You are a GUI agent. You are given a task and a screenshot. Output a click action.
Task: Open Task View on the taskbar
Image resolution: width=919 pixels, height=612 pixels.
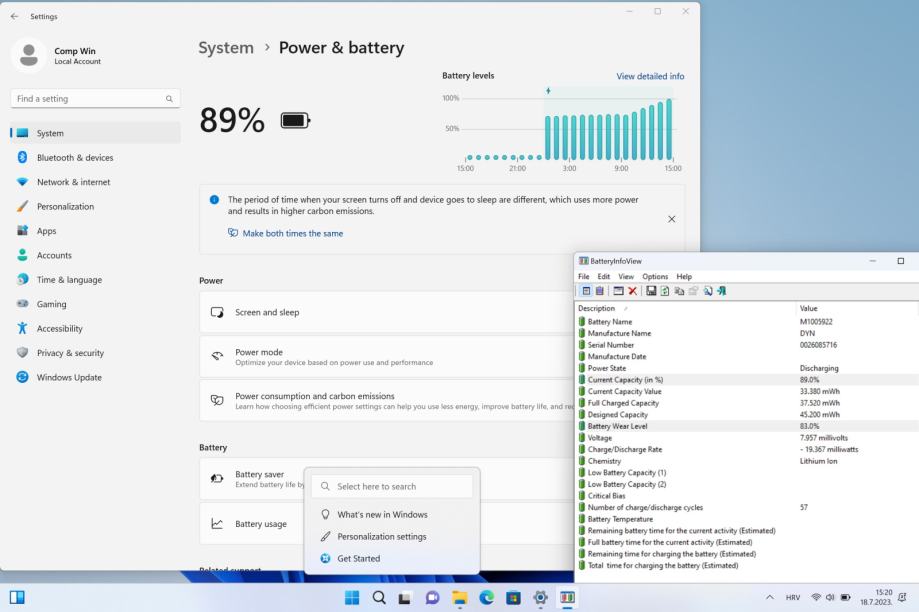pyautogui.click(x=405, y=597)
